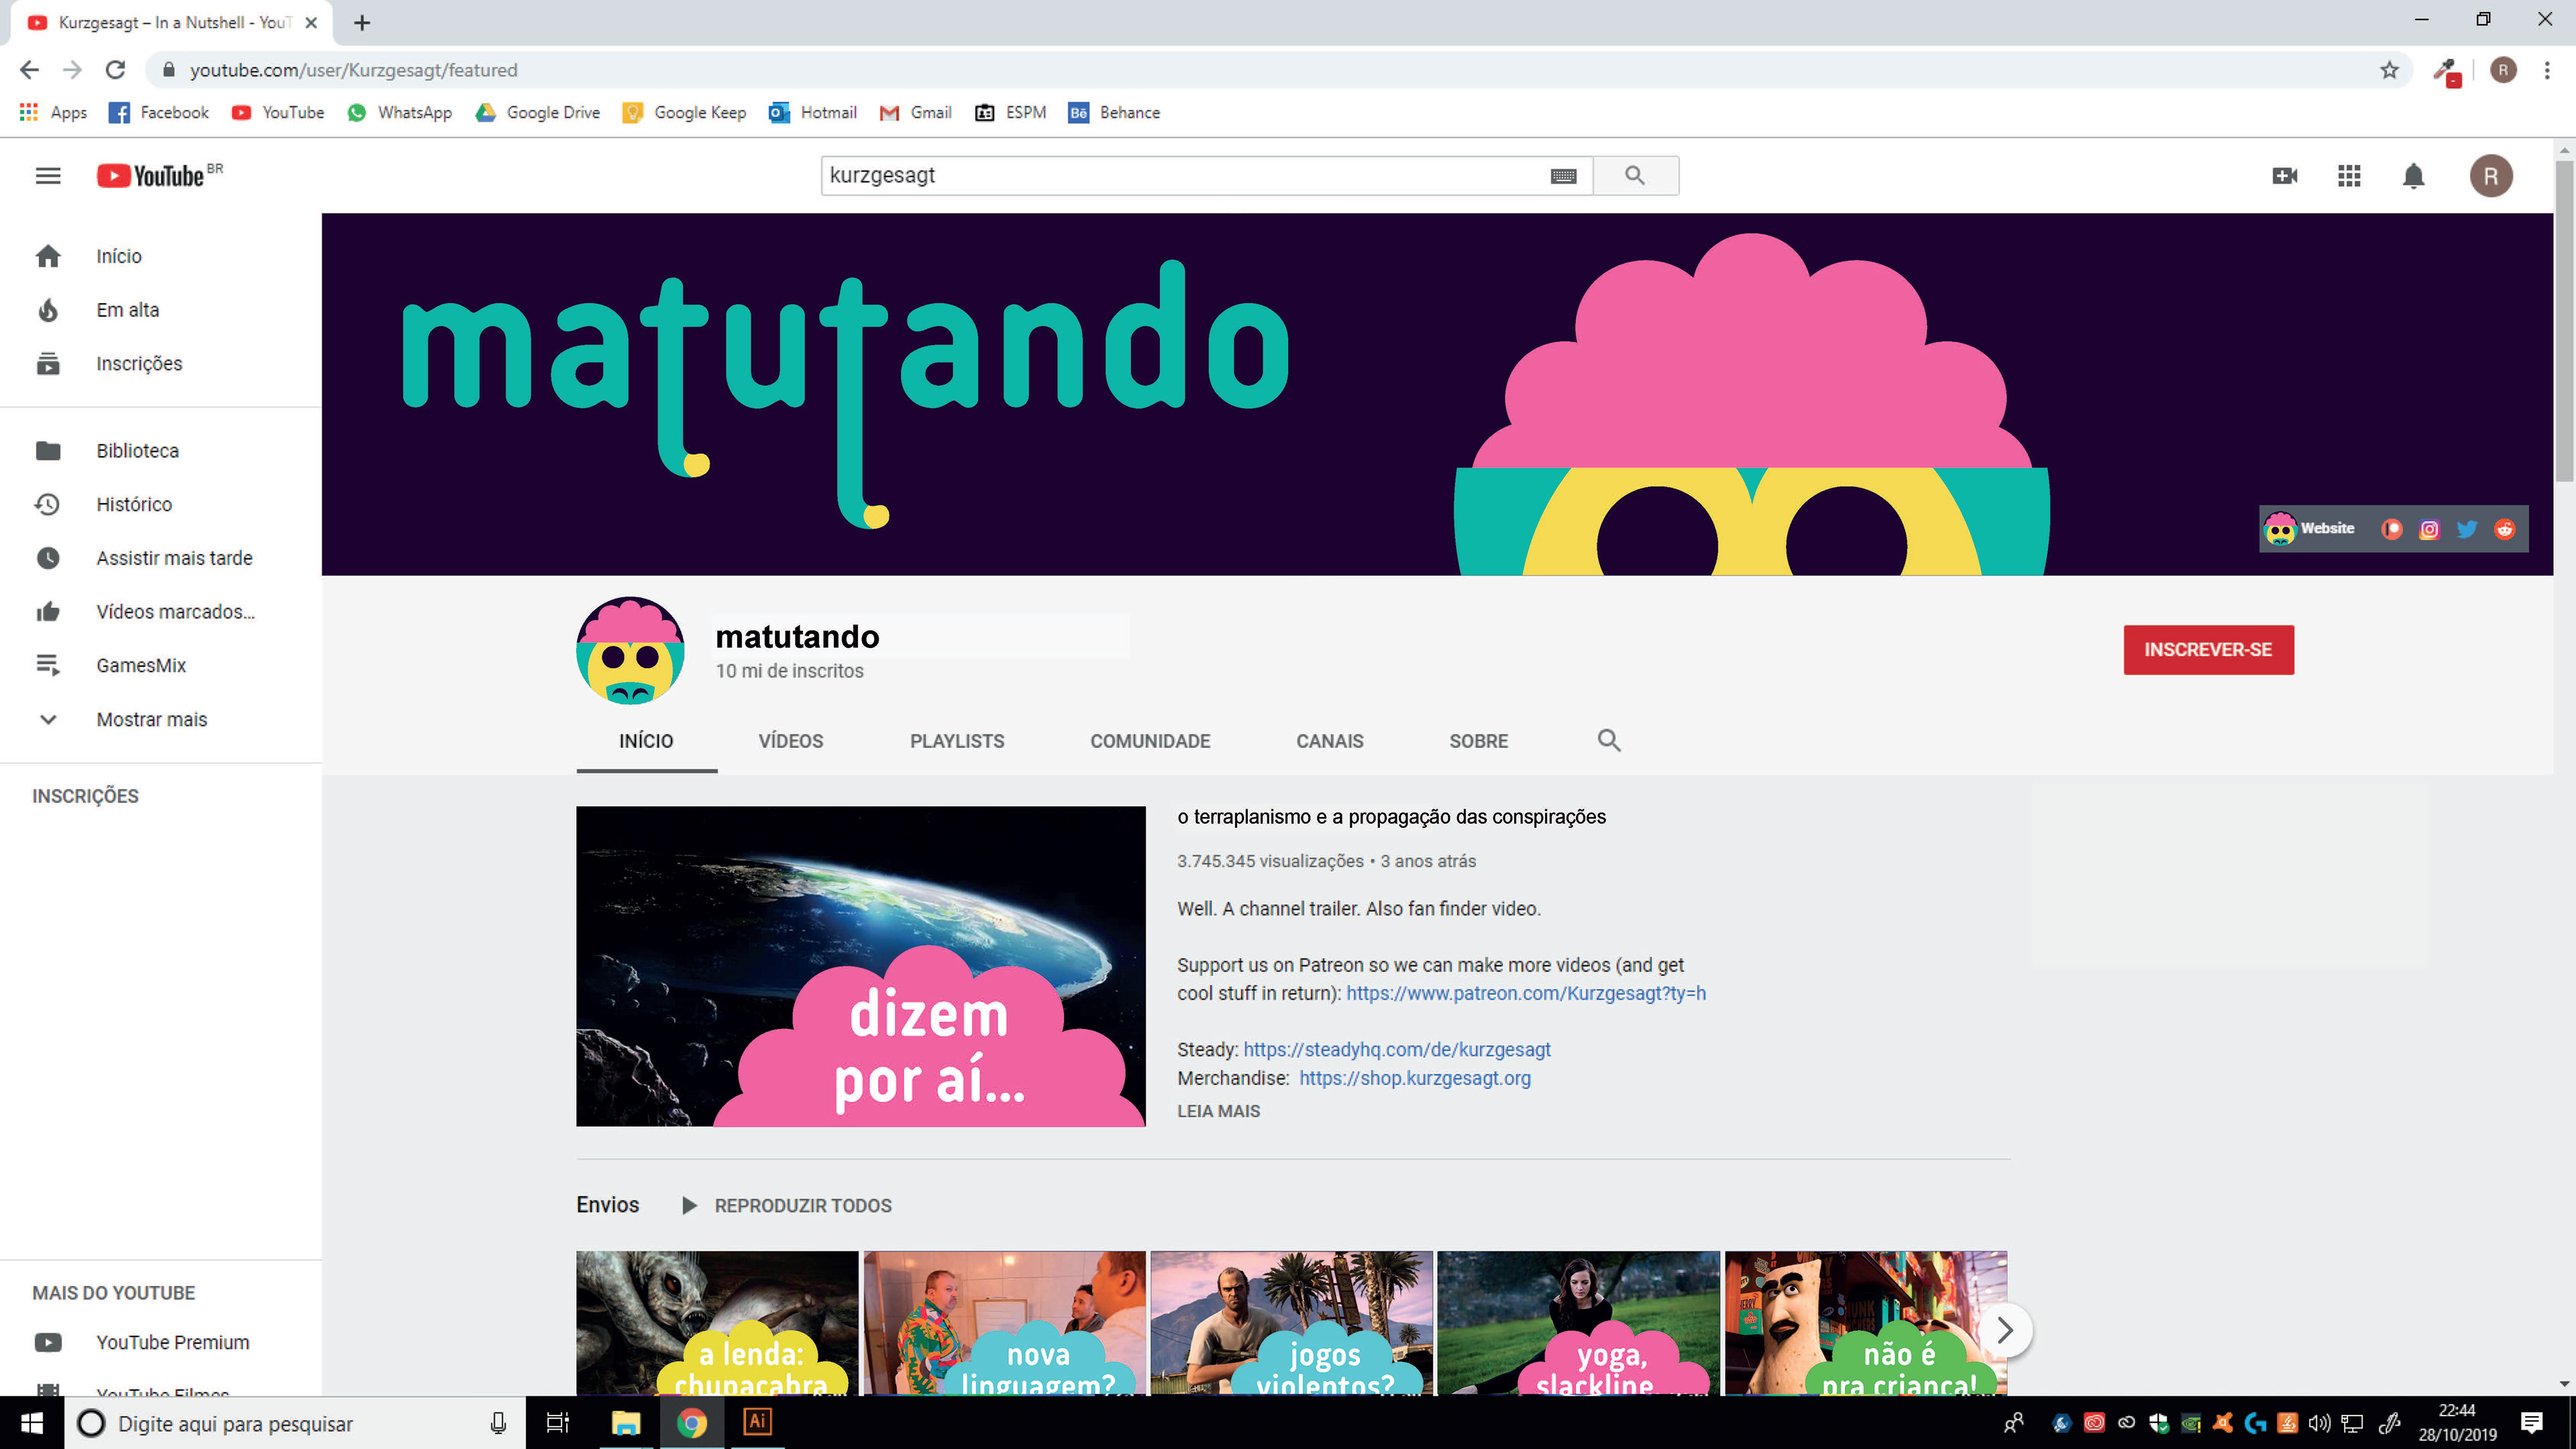Image resolution: width=2576 pixels, height=1449 pixels.
Task: Switch to the SOBRE tab
Action: pyautogui.click(x=1478, y=741)
